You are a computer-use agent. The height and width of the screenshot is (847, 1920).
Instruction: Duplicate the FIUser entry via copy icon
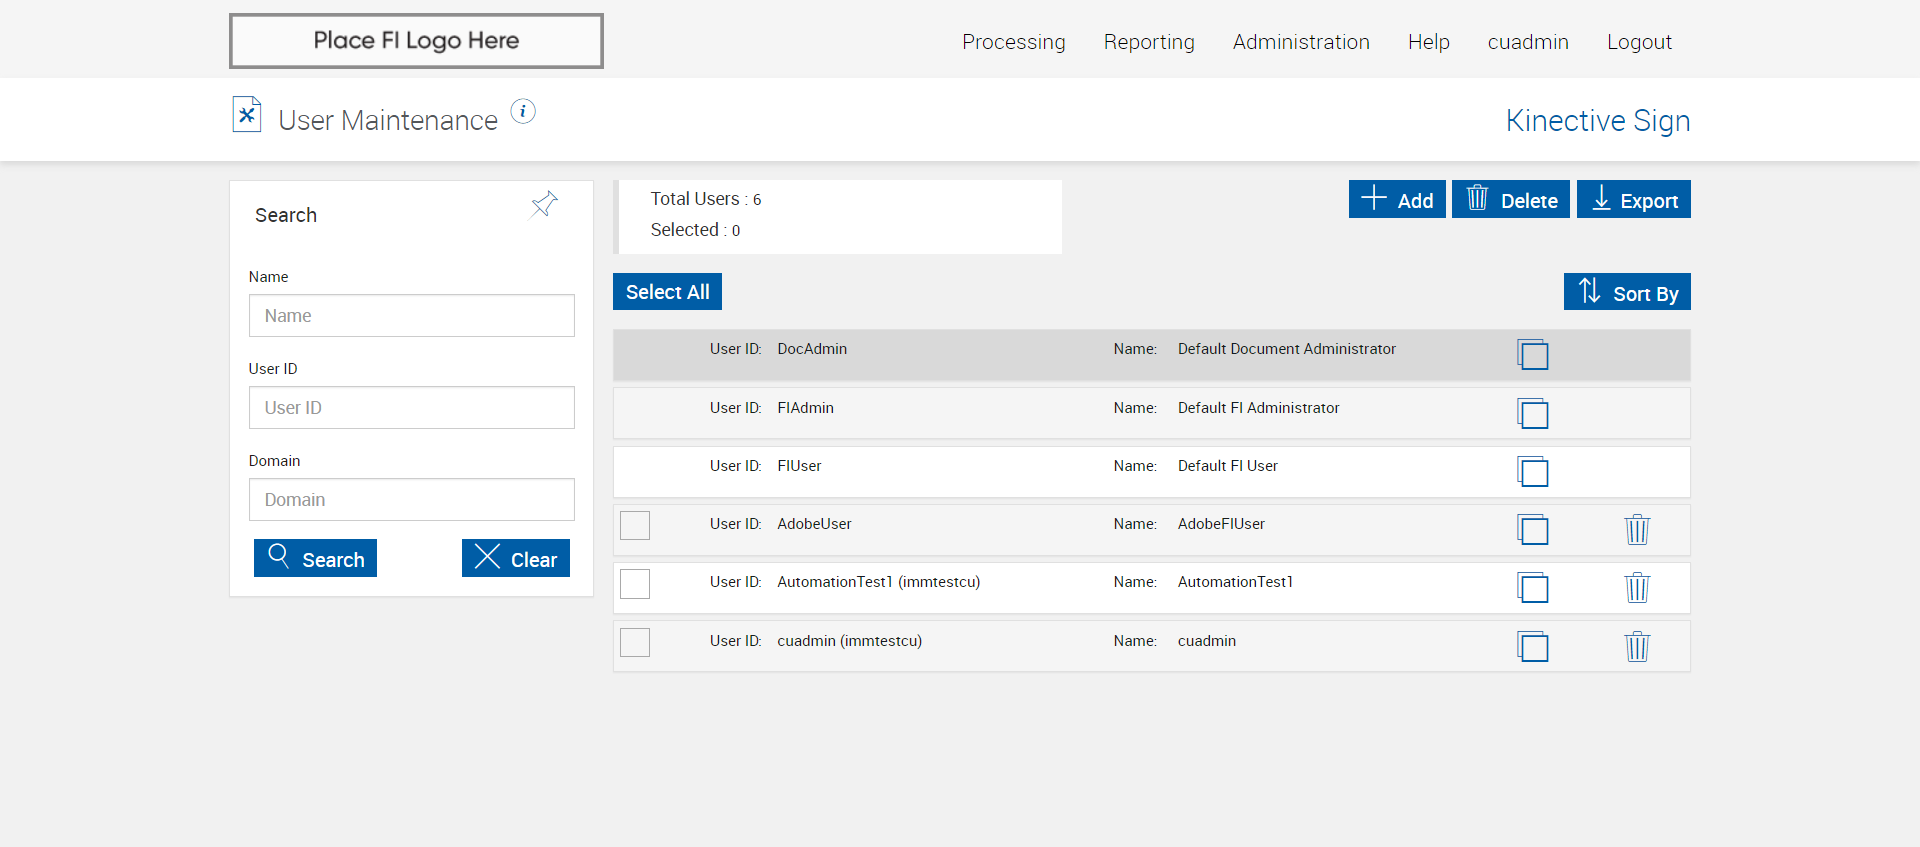1532,471
